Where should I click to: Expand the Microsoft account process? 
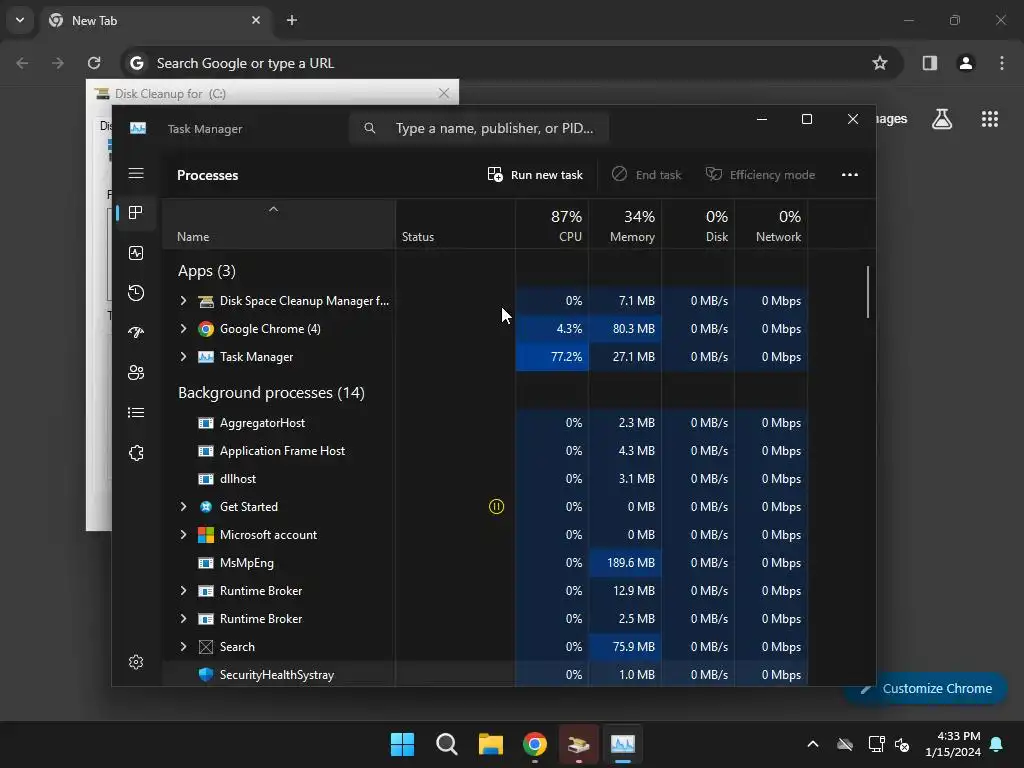[x=183, y=535]
